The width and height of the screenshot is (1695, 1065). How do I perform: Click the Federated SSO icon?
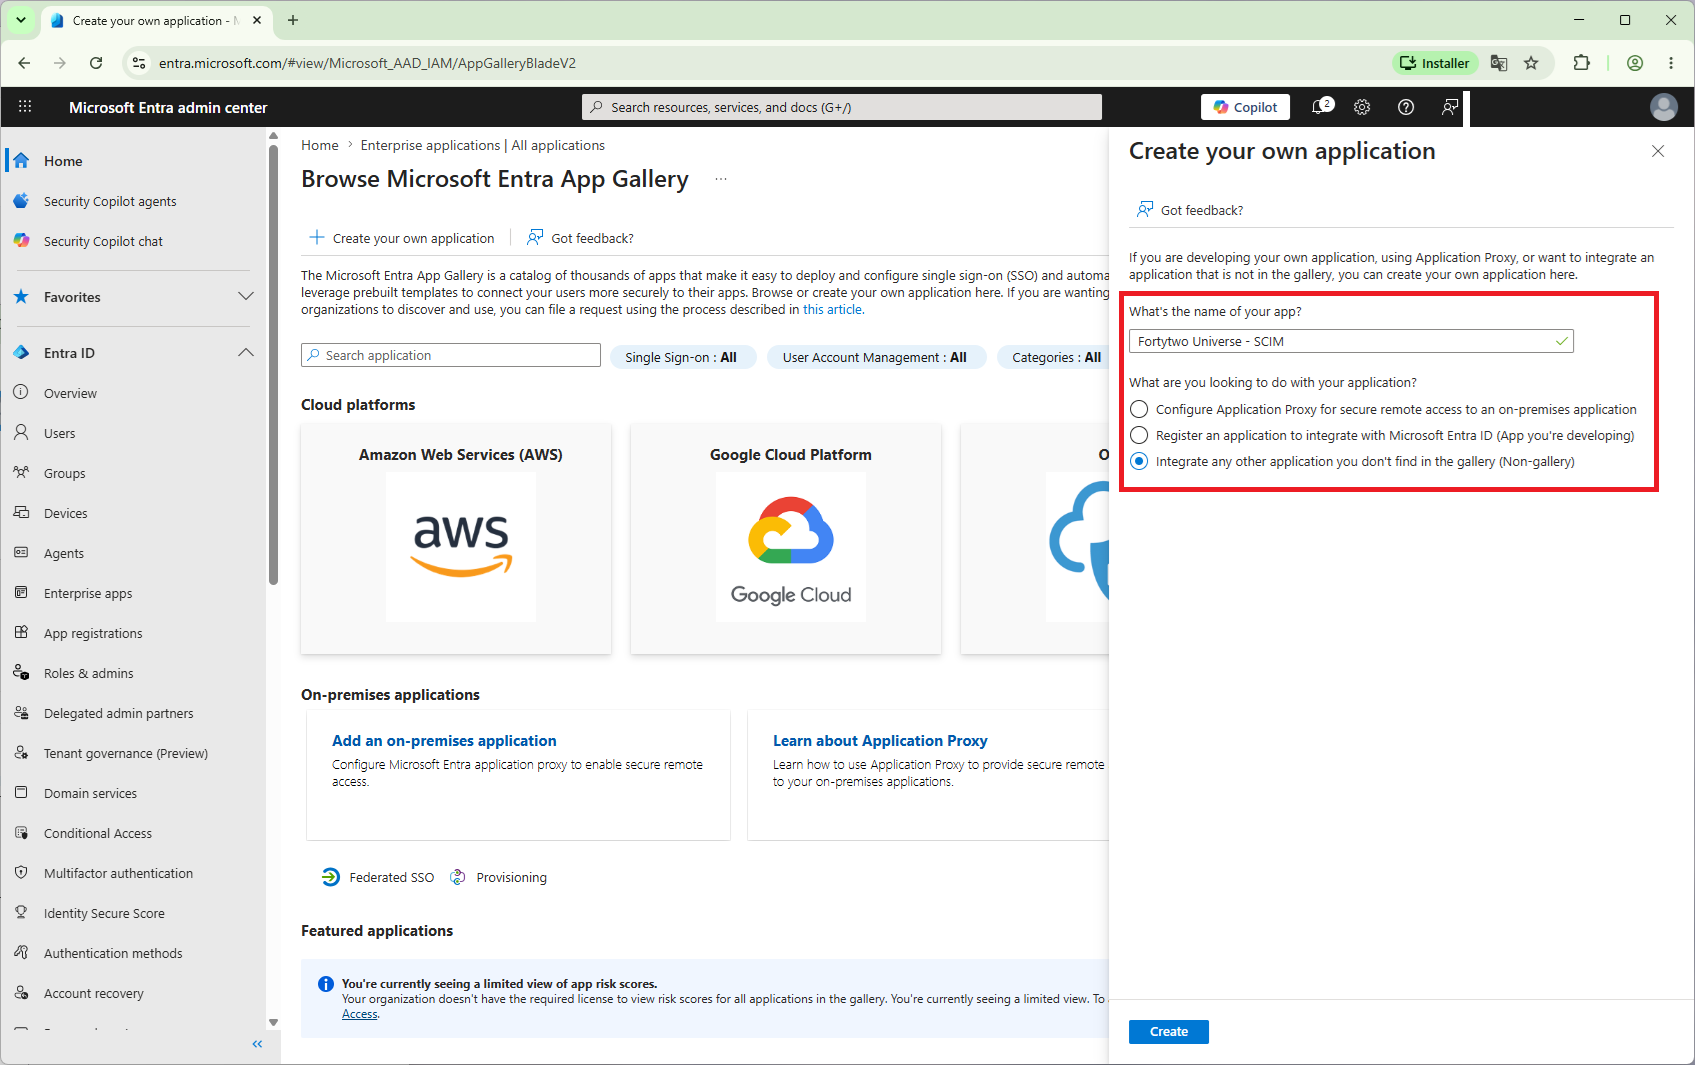[330, 877]
